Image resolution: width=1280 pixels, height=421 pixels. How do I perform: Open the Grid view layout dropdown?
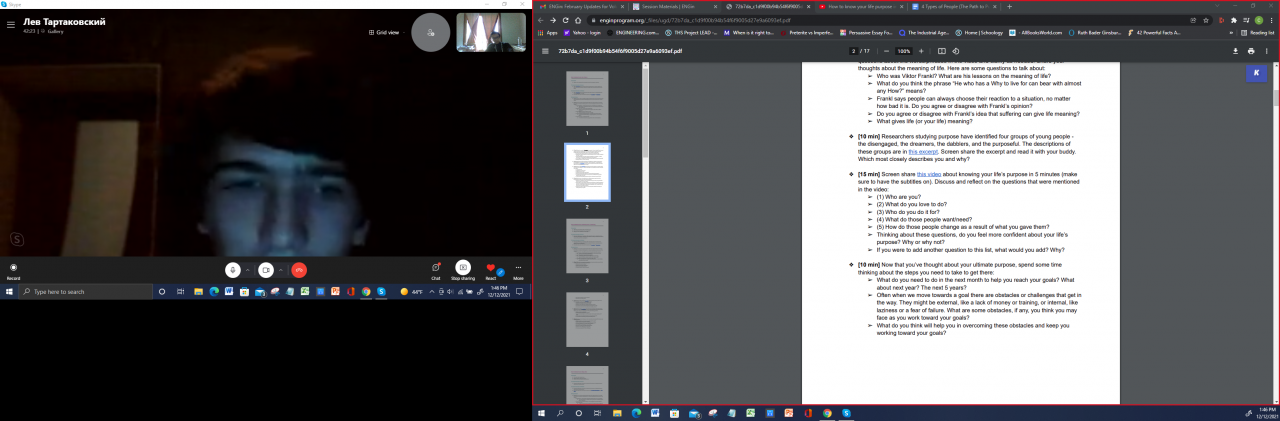point(387,32)
